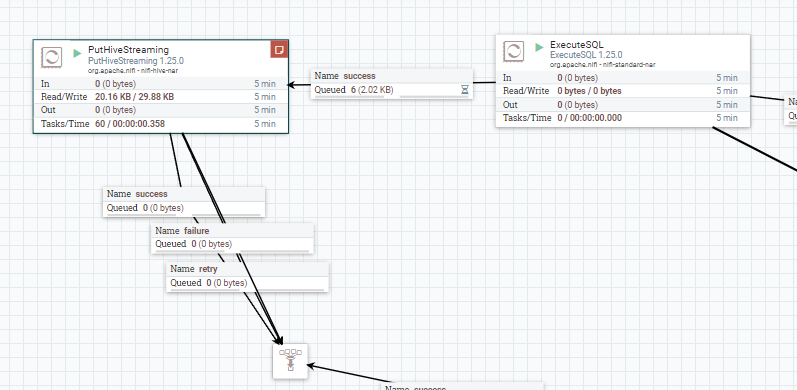Viewport: 797px width, 390px height.
Task: Click the partially visible connection at bottom
Action: coord(463,386)
